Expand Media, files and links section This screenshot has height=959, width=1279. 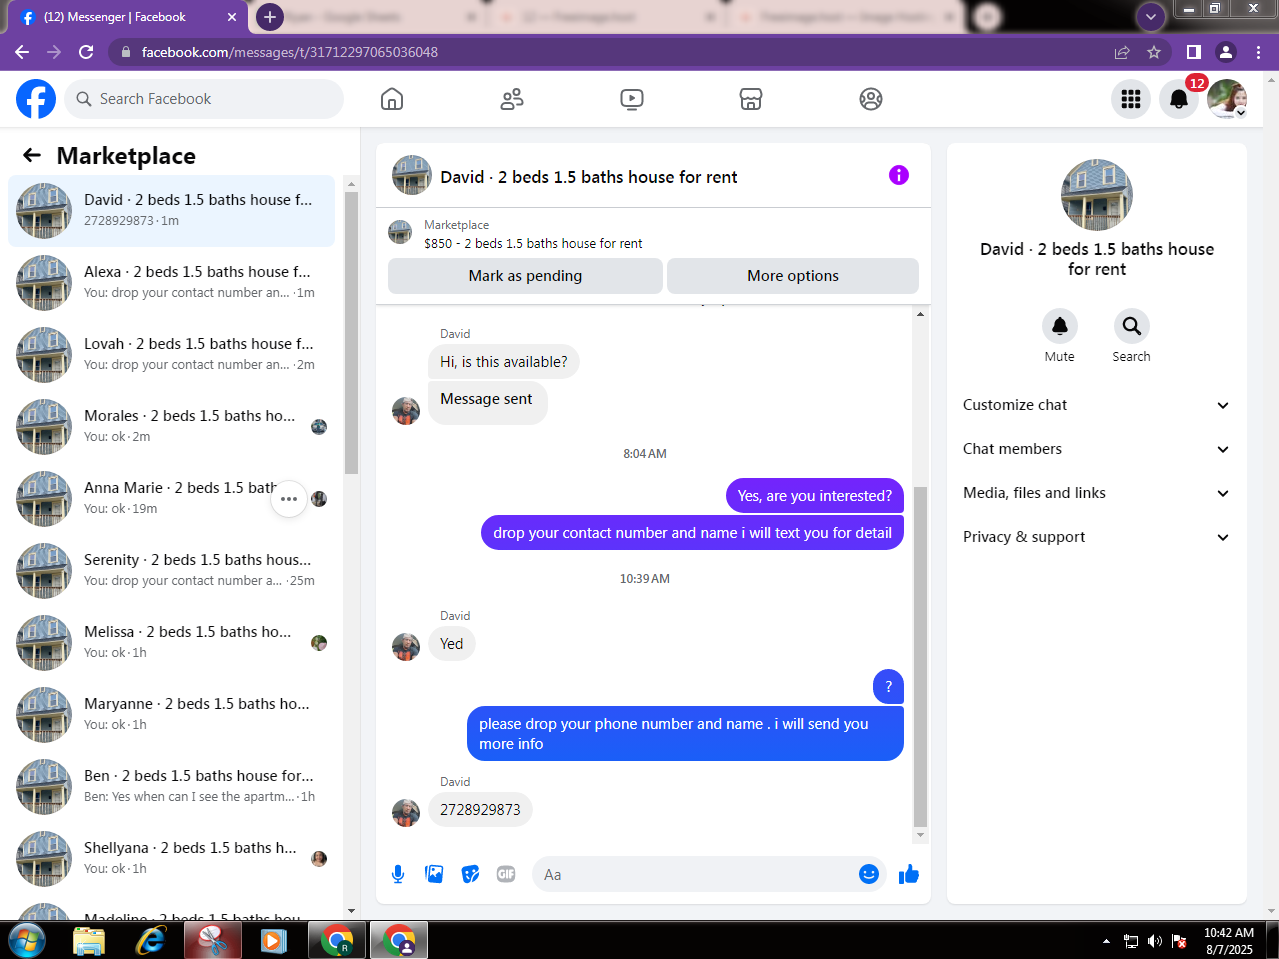coord(1097,493)
